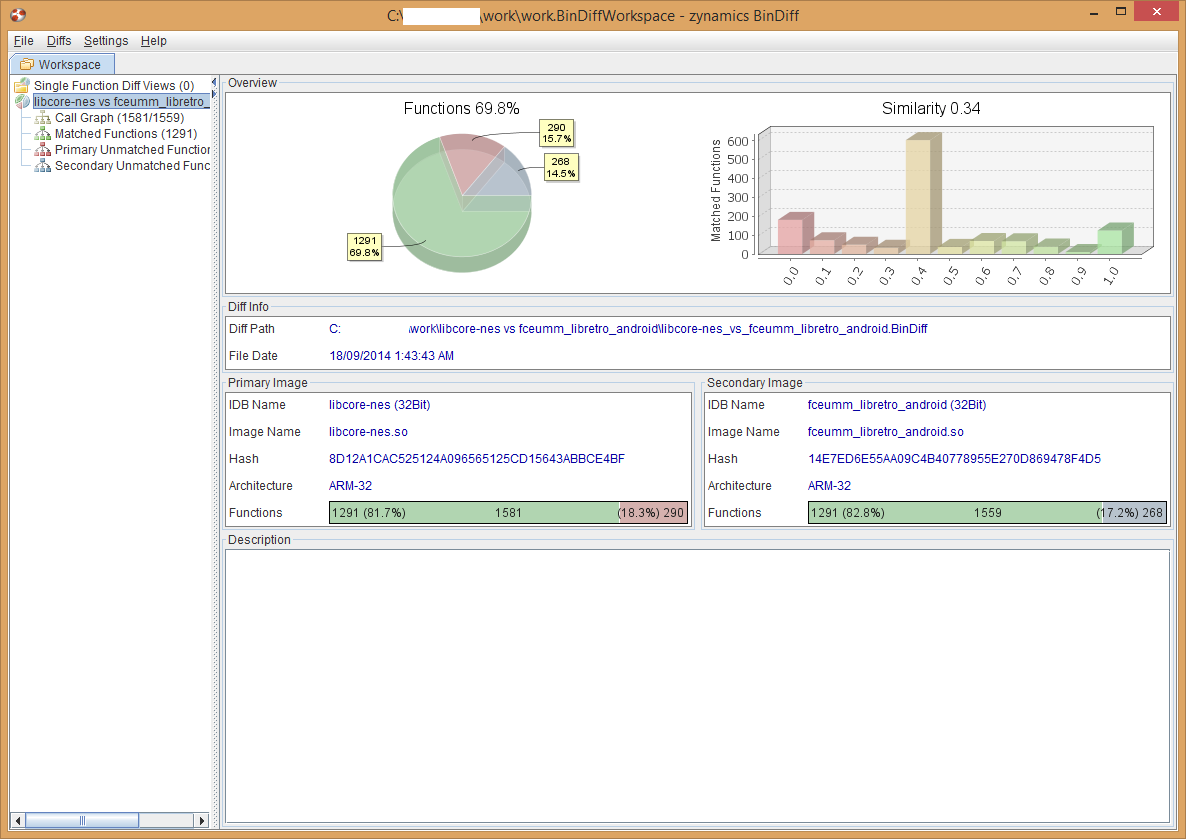Click the 1.0 similarity green bar

pos(1112,240)
